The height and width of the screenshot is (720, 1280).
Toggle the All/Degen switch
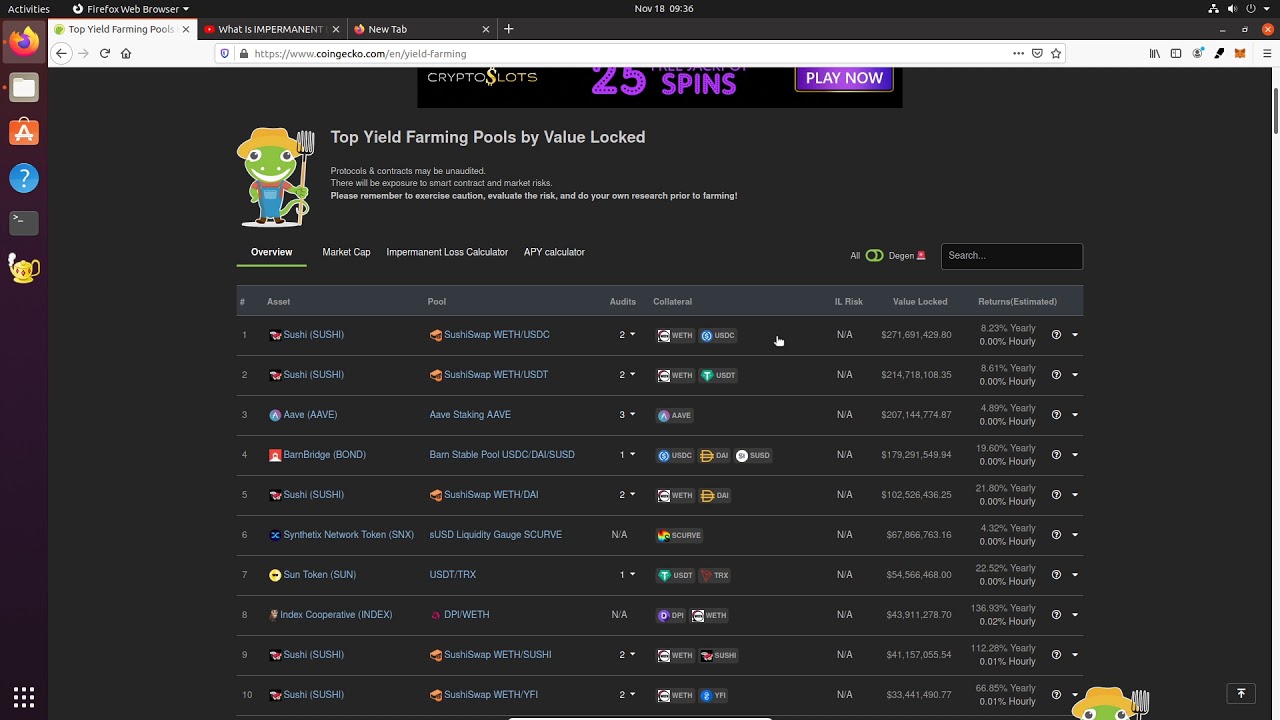click(x=874, y=256)
